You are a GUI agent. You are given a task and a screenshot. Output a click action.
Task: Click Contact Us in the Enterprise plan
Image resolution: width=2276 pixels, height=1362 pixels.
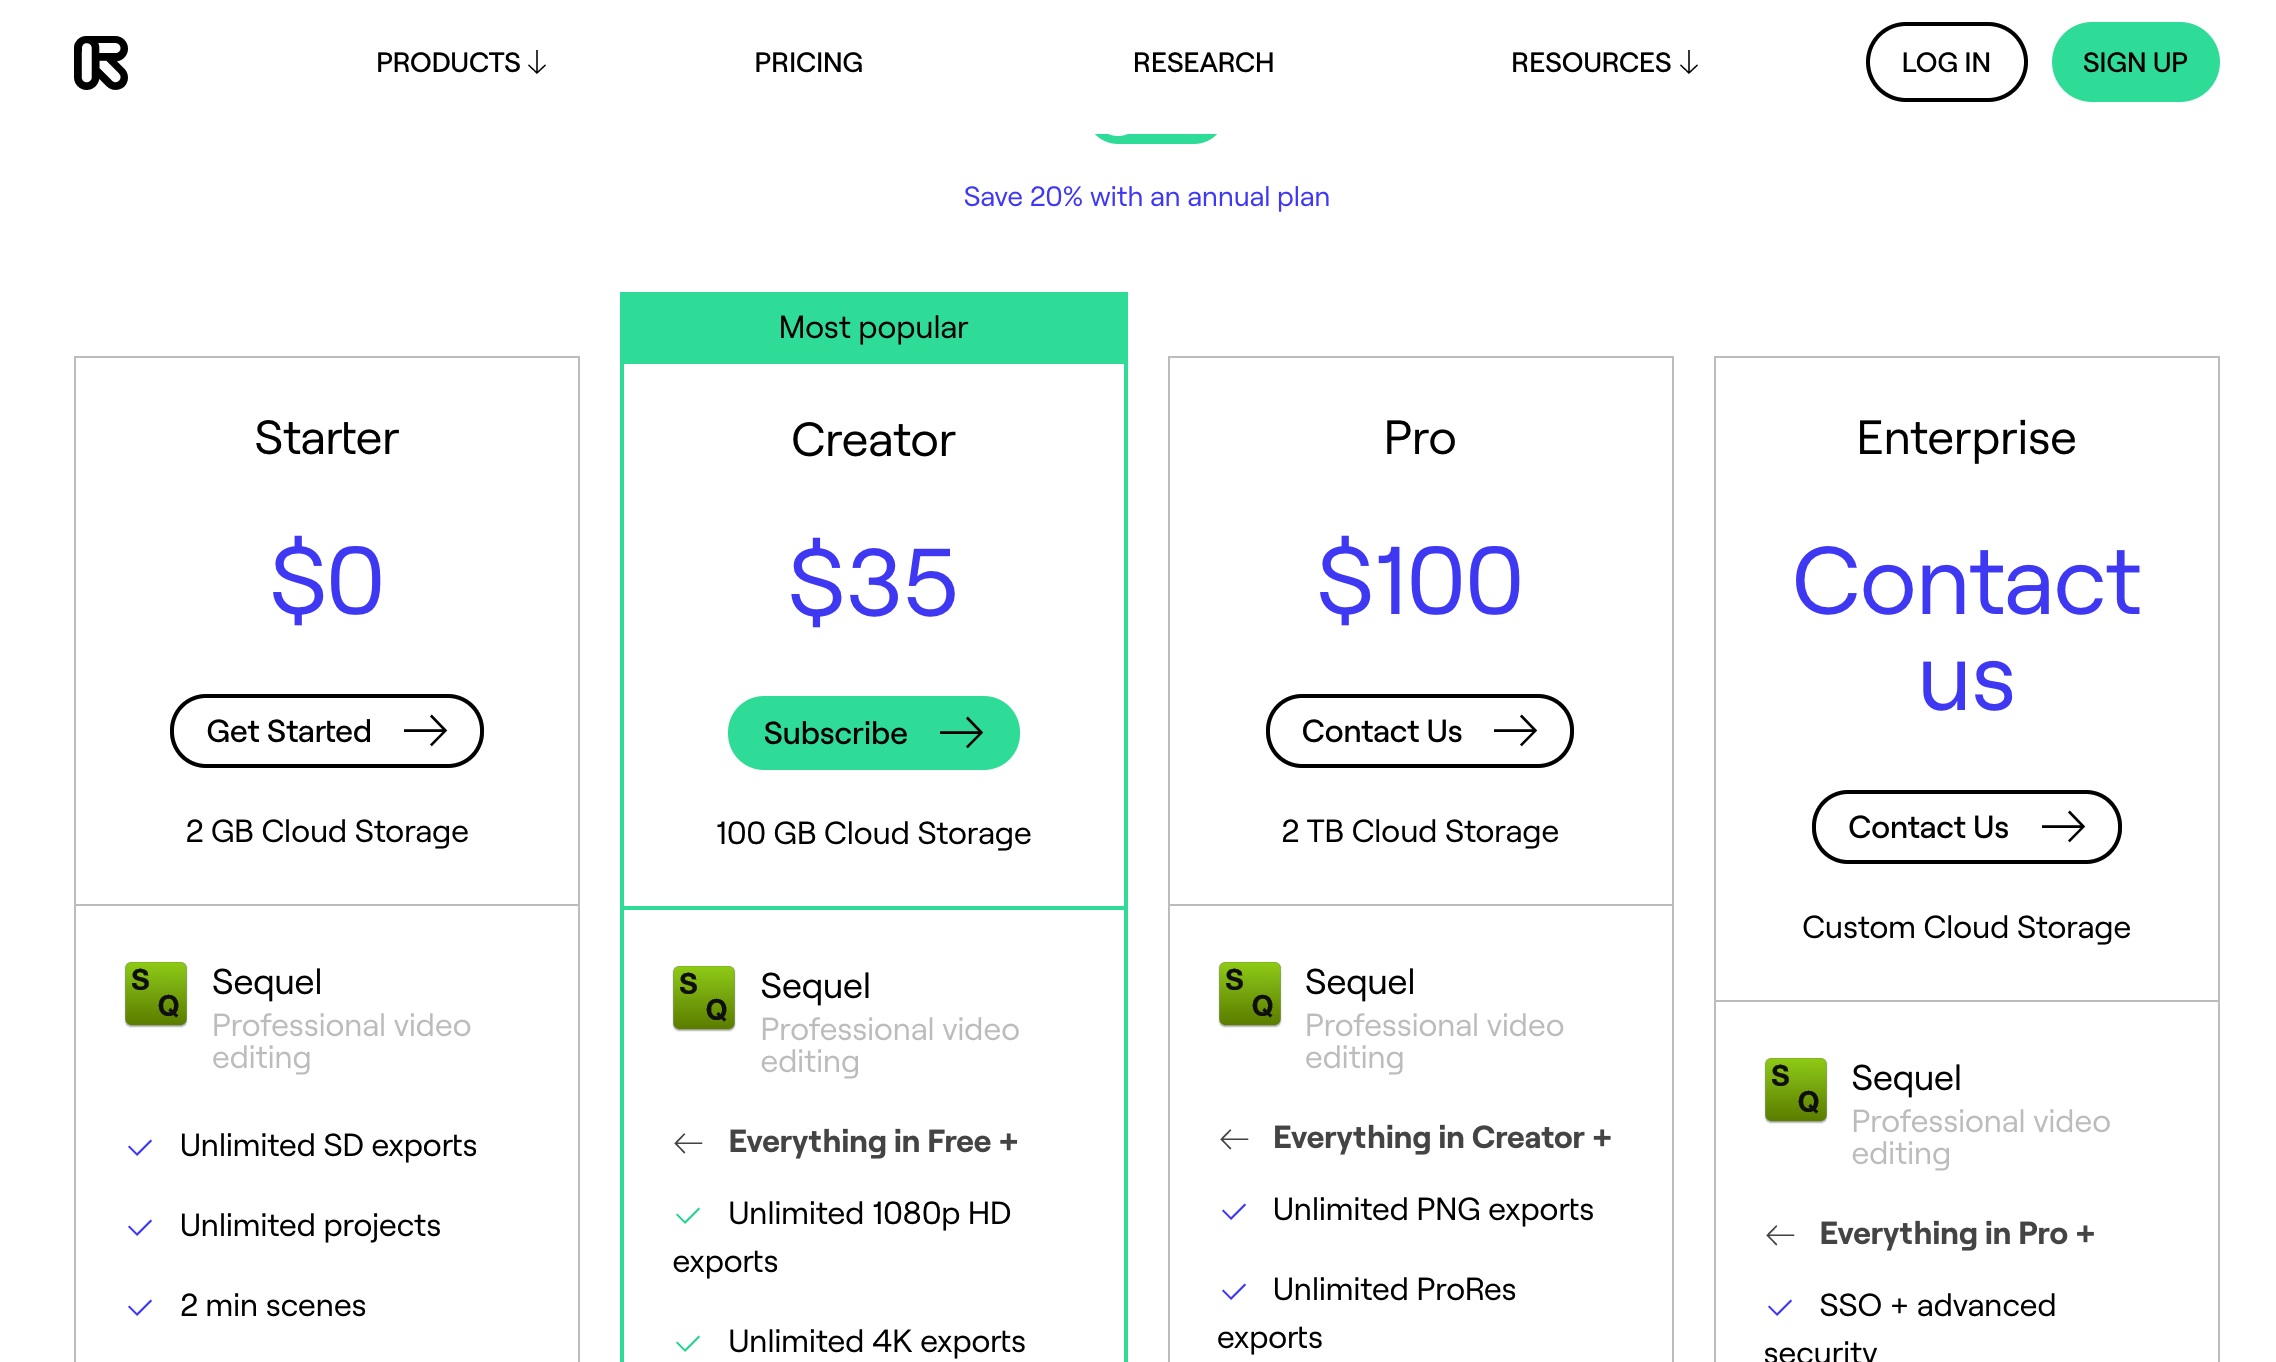(x=1966, y=827)
